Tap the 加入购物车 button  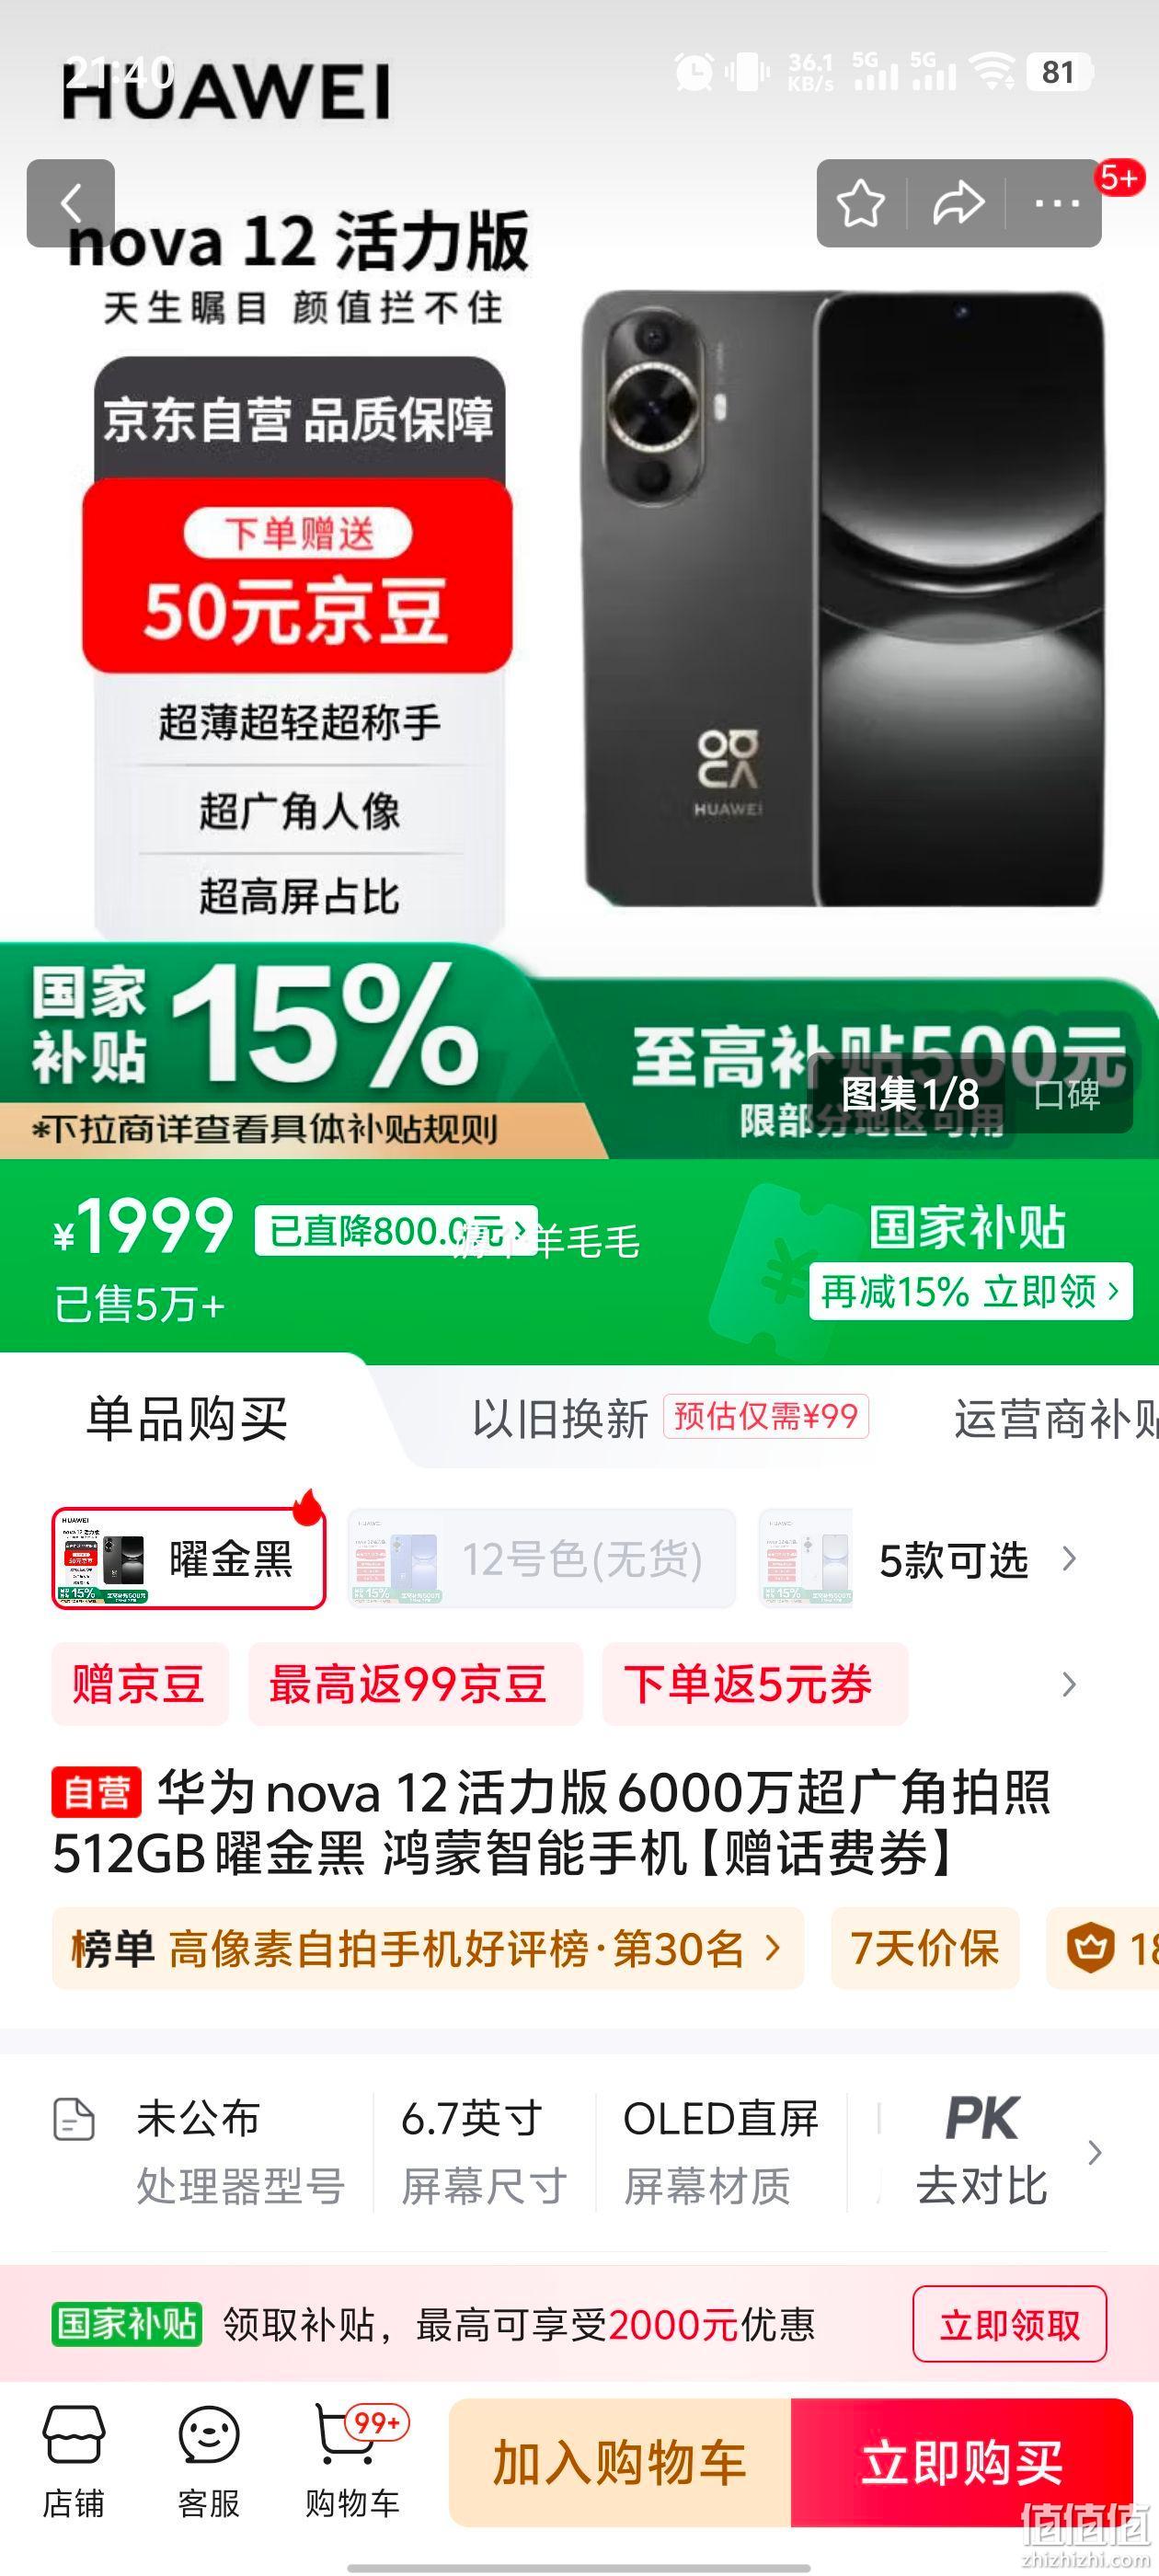tap(620, 2462)
